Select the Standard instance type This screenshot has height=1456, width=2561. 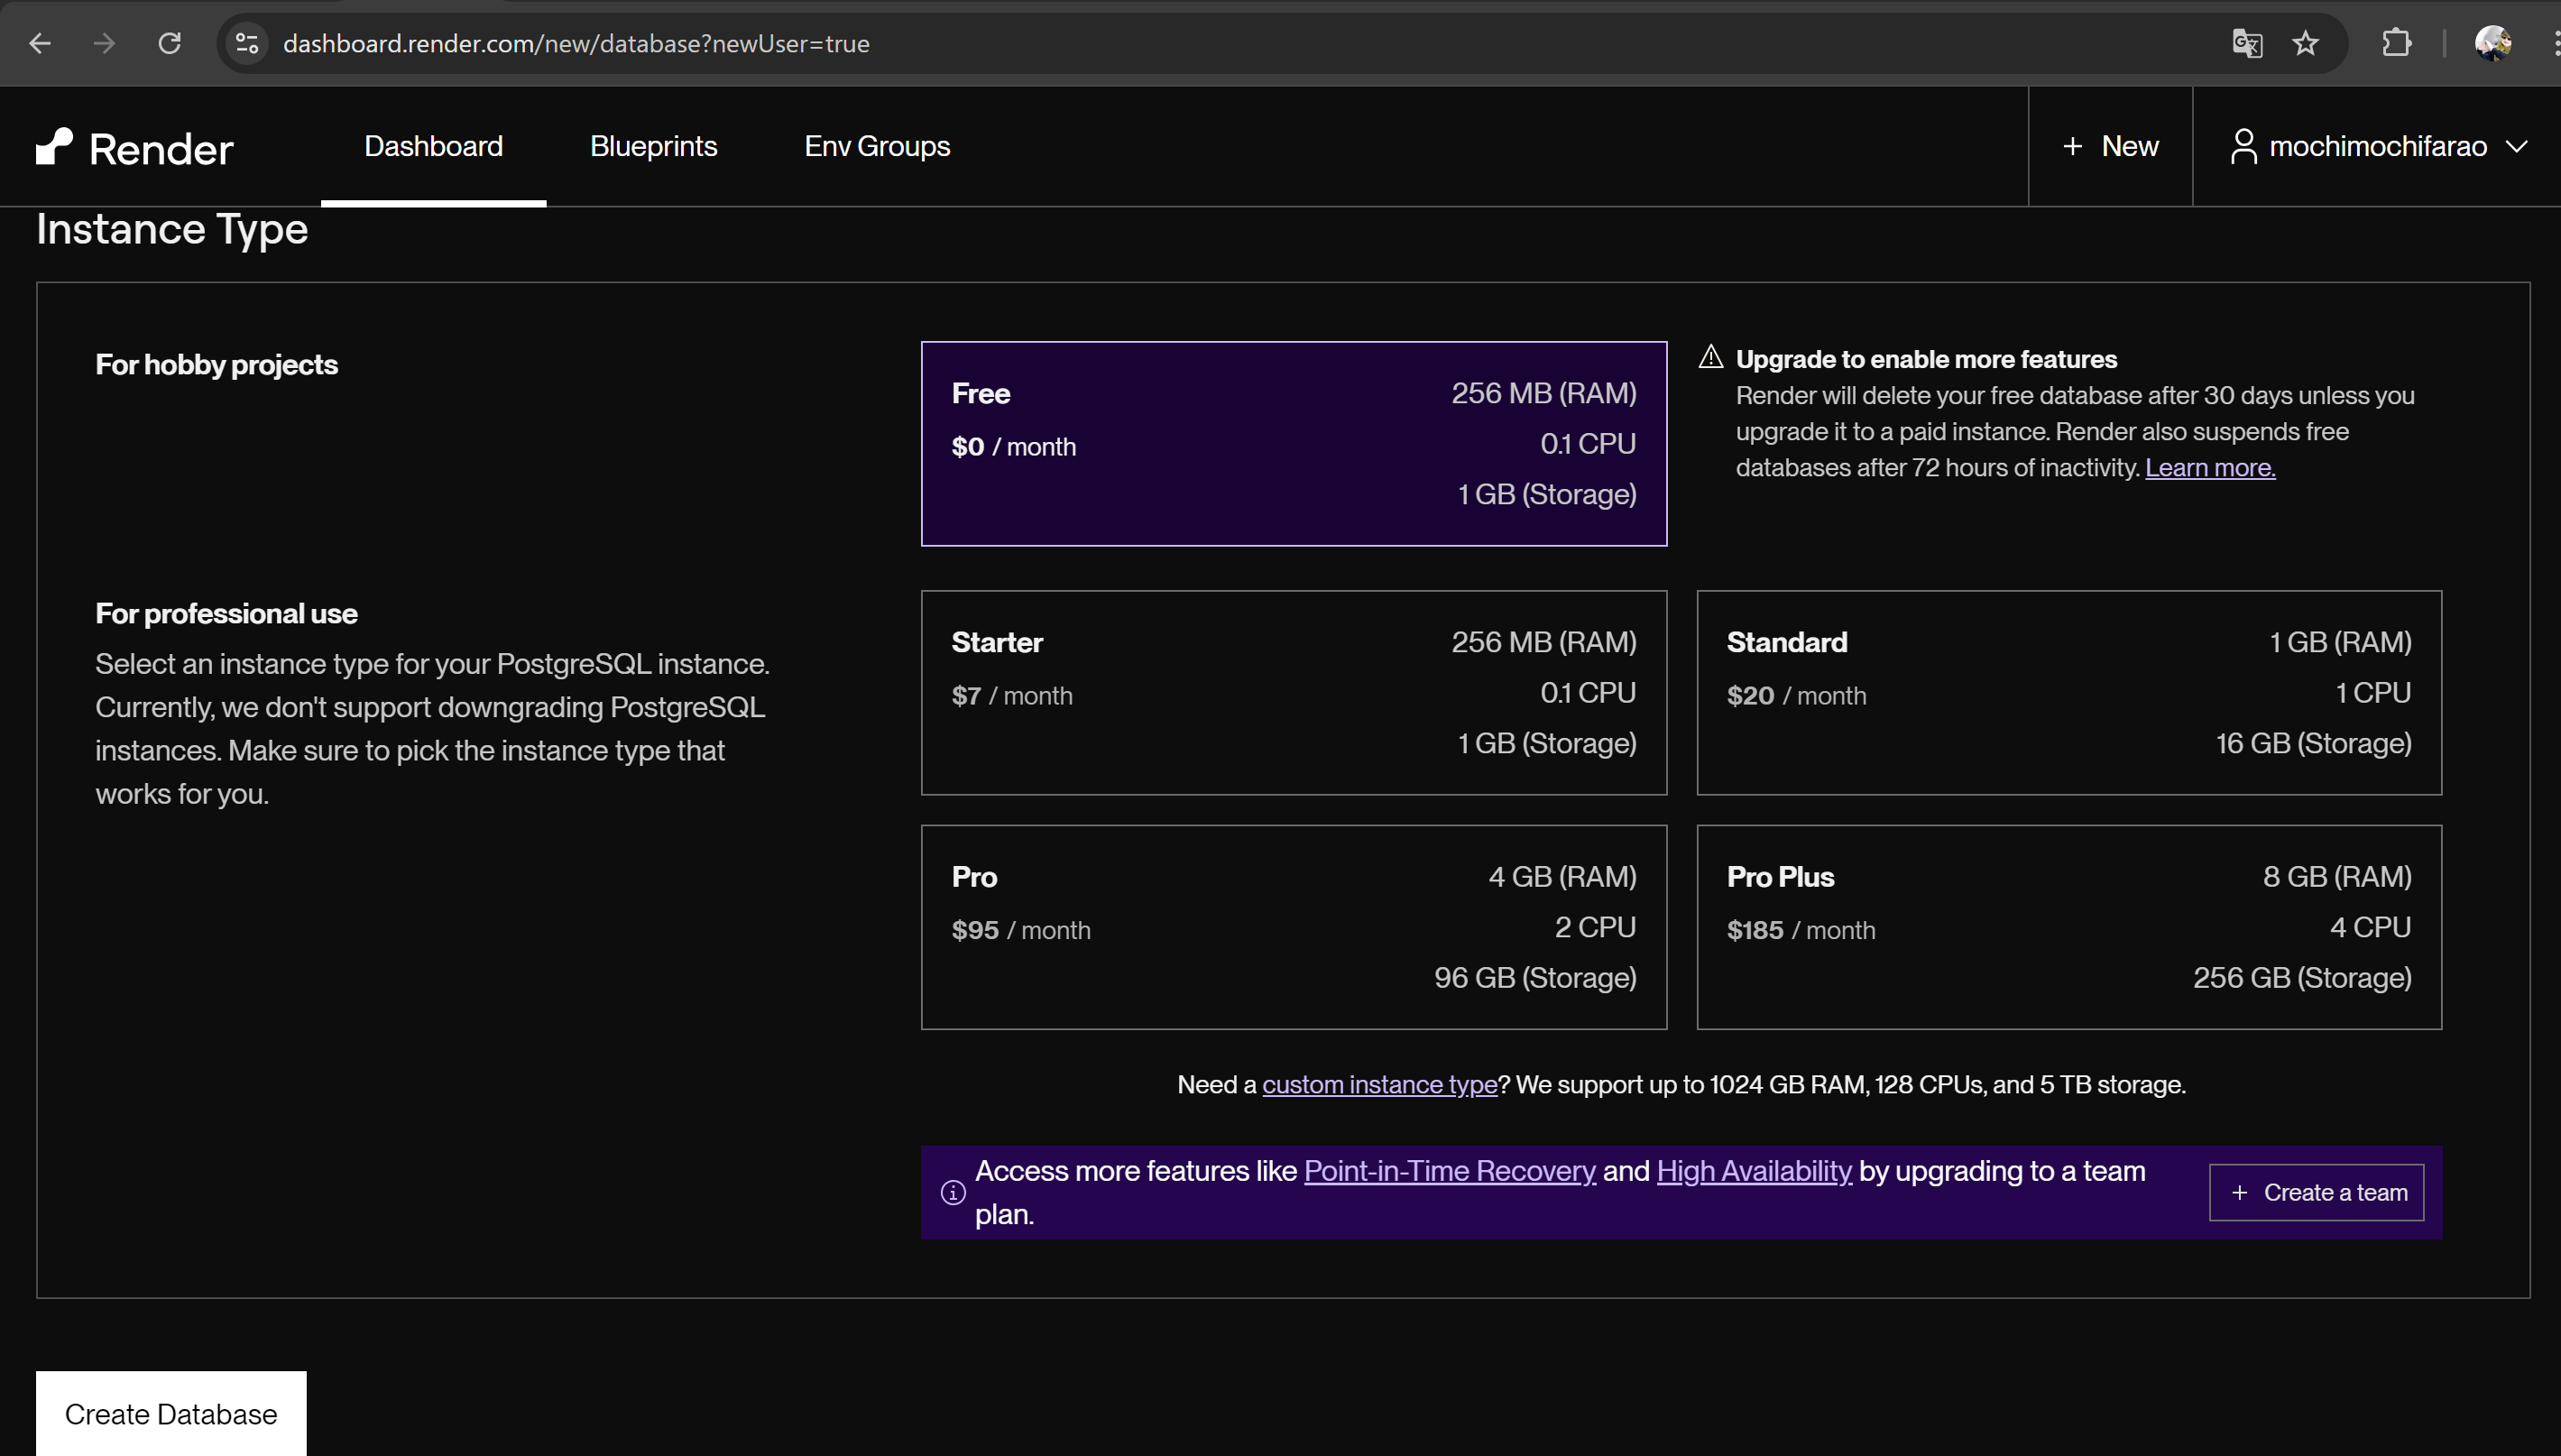pos(2069,692)
